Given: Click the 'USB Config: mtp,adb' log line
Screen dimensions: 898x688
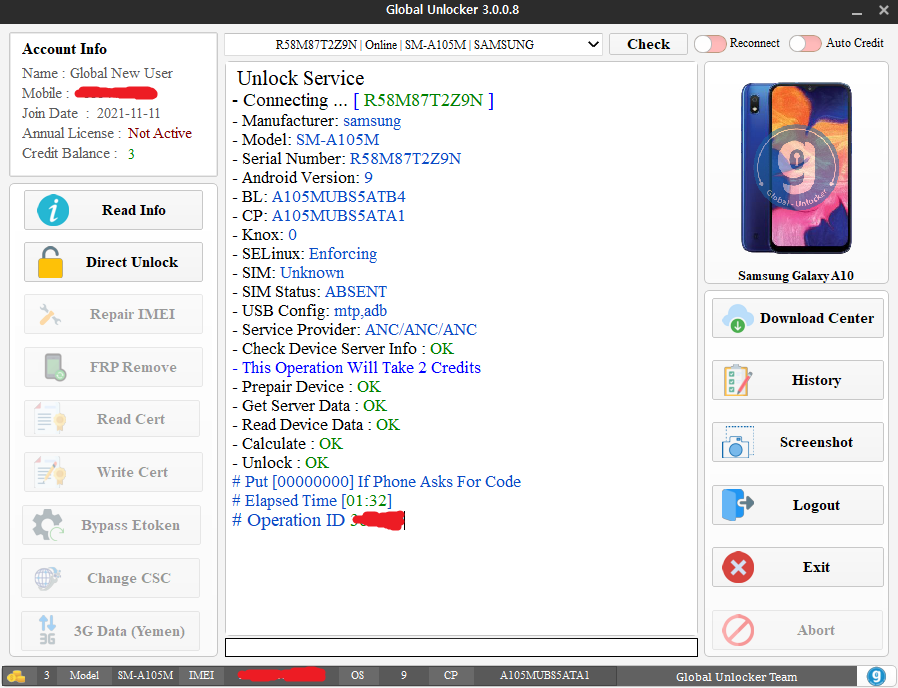Looking at the screenshot, I should [x=310, y=311].
